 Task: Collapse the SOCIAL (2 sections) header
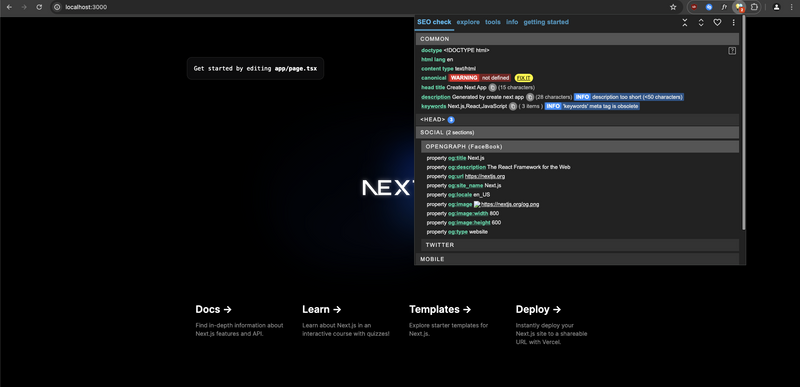click(x=578, y=133)
